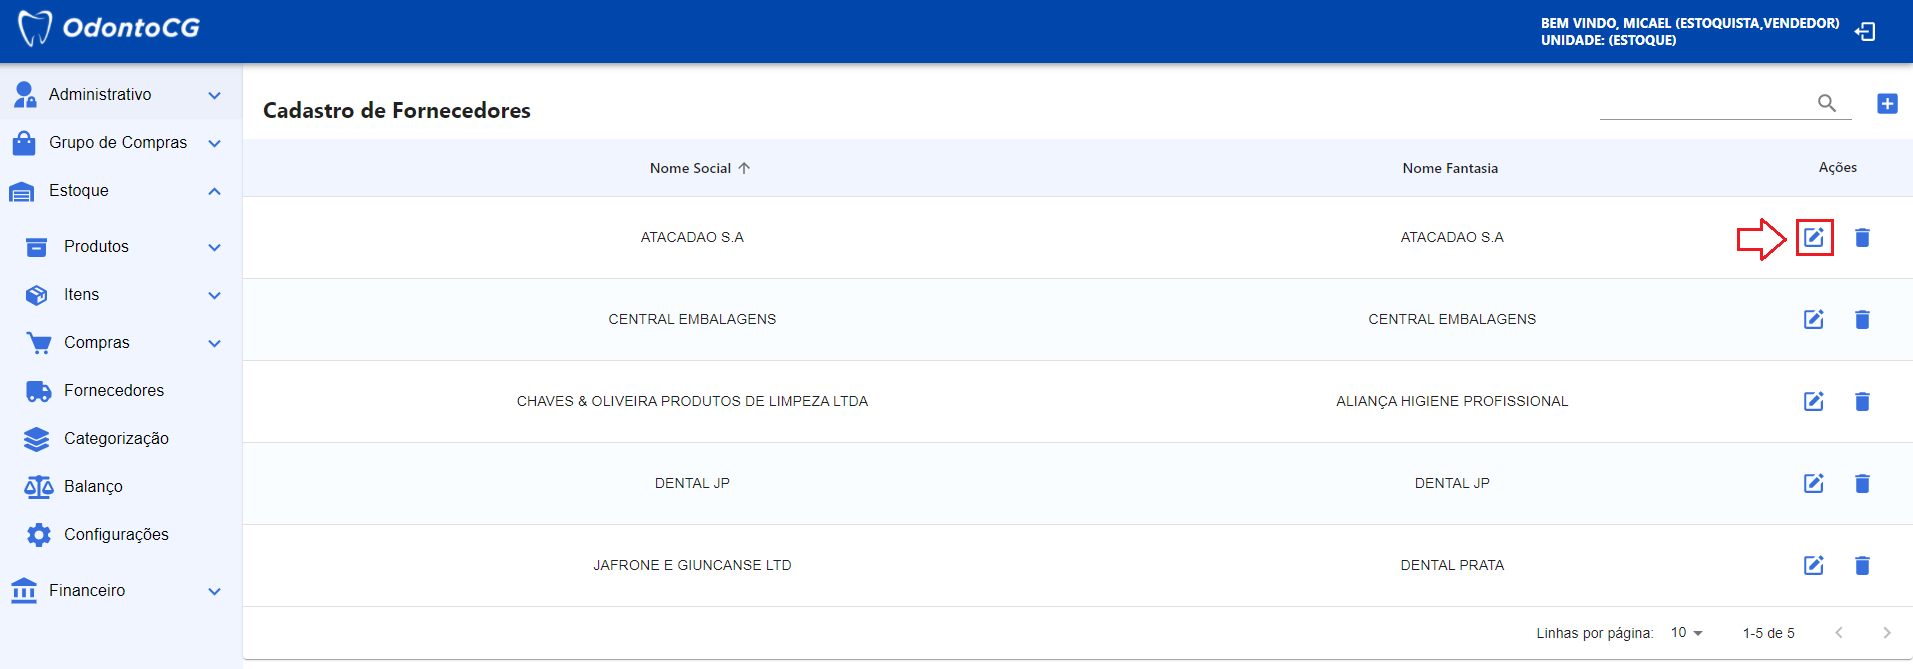Viewport: 1913px width, 669px height.
Task: Add a new supplier with the plus icon
Action: (1887, 104)
